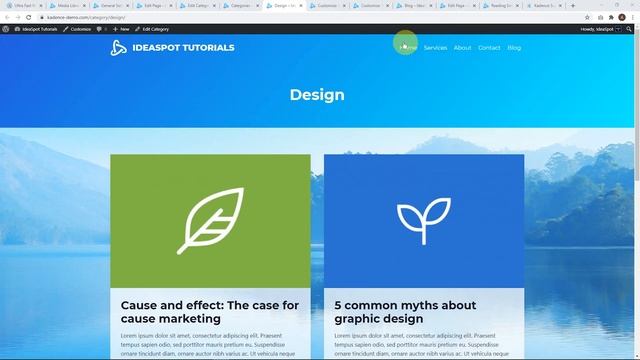Viewport: 640px width, 360px height.
Task: Click the page vertical scrollbar
Action: (637, 106)
